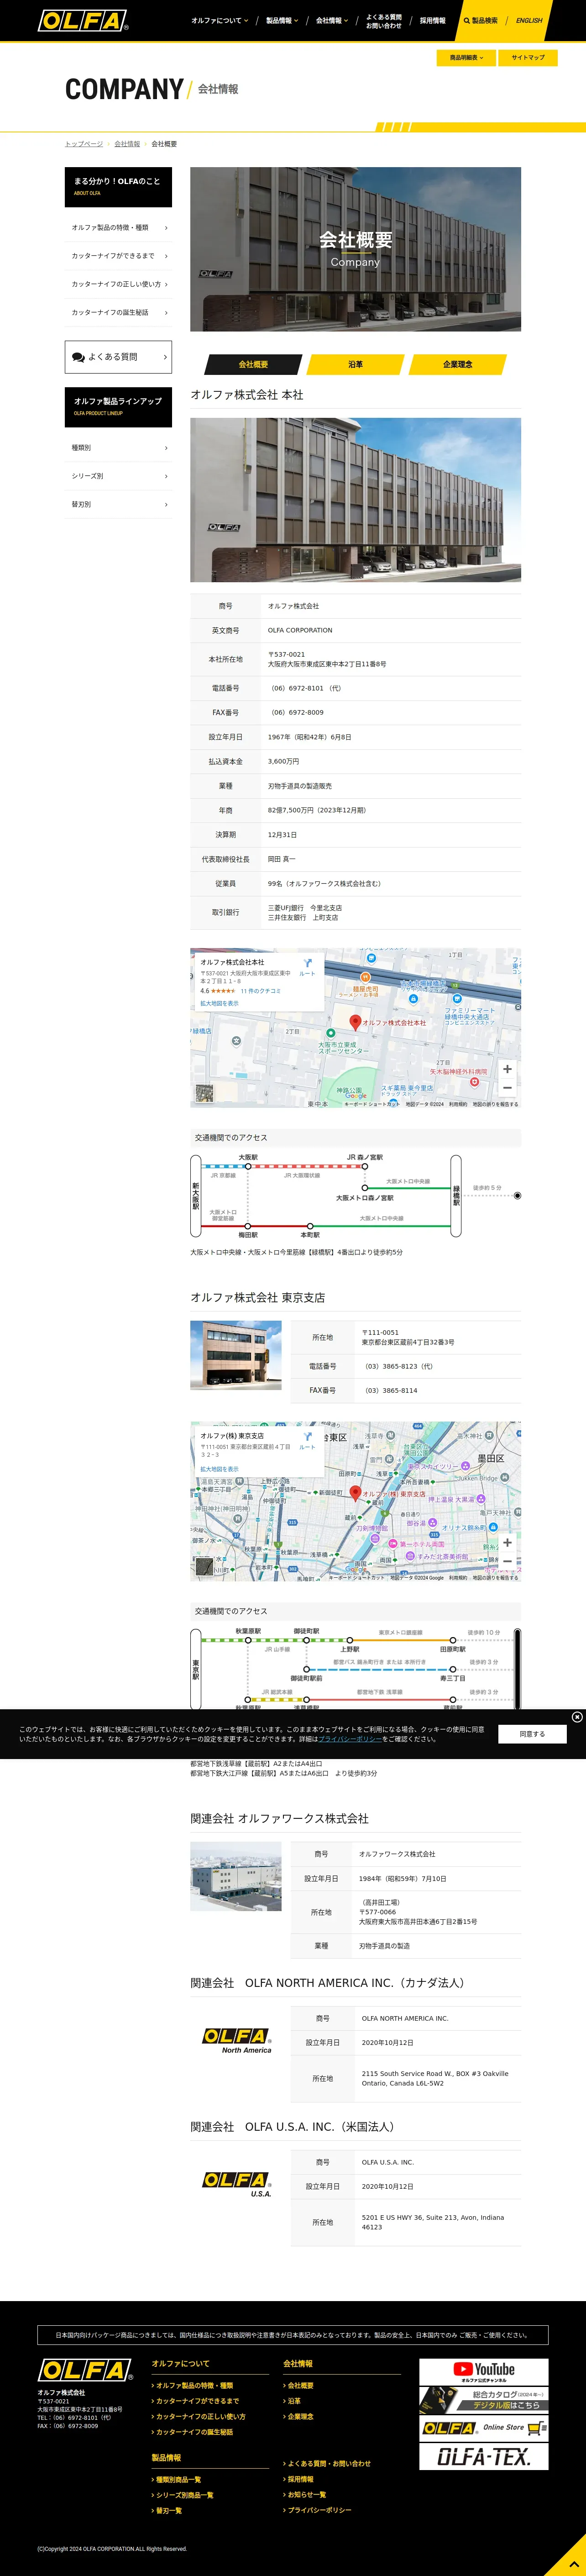This screenshot has height=2576, width=586.
Task: Open カッターナイフの誕生秘話 in the sidebar
Action: [118, 312]
